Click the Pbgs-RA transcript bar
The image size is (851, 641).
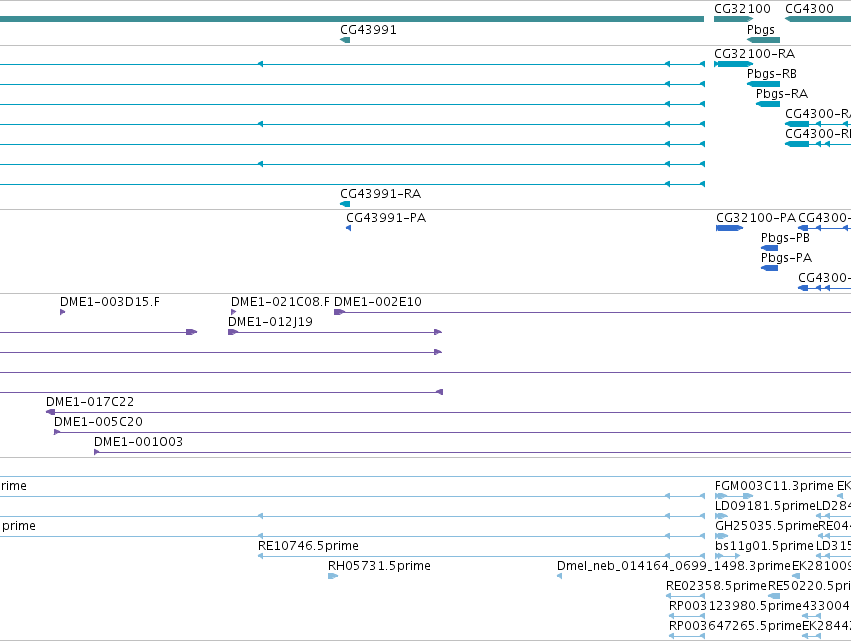pyautogui.click(x=768, y=104)
